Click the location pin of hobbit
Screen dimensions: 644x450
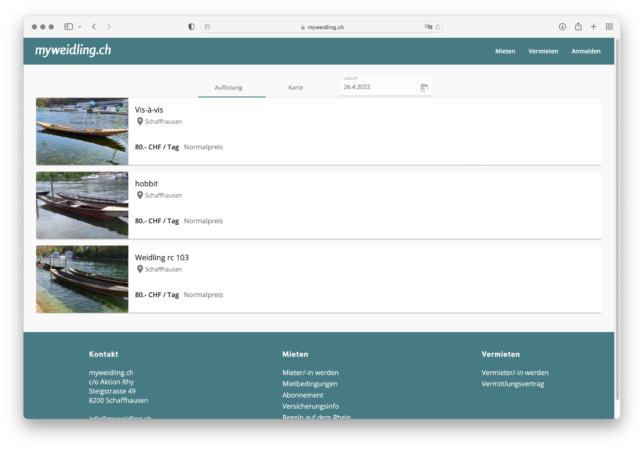[x=140, y=195]
